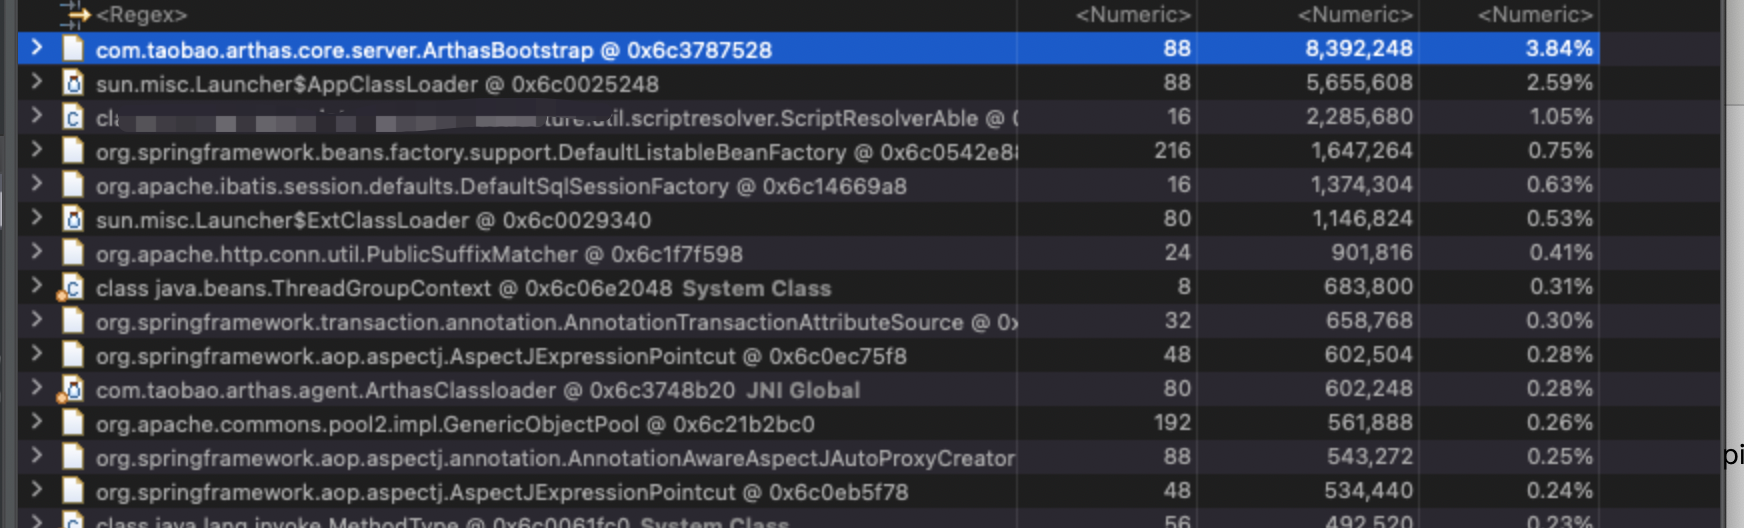The height and width of the screenshot is (528, 1744).
Task: Select sun.misc.Launcher$AppClassLoader @ 0x6c0025248
Action: [377, 84]
